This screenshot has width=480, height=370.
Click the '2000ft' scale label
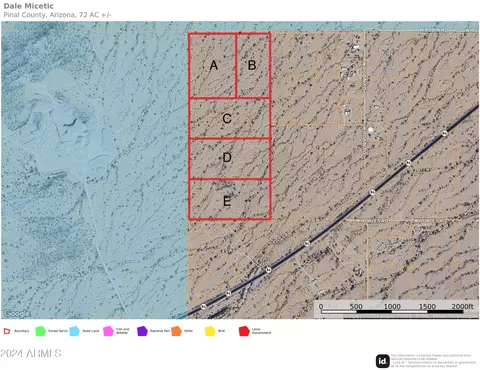tap(462, 306)
